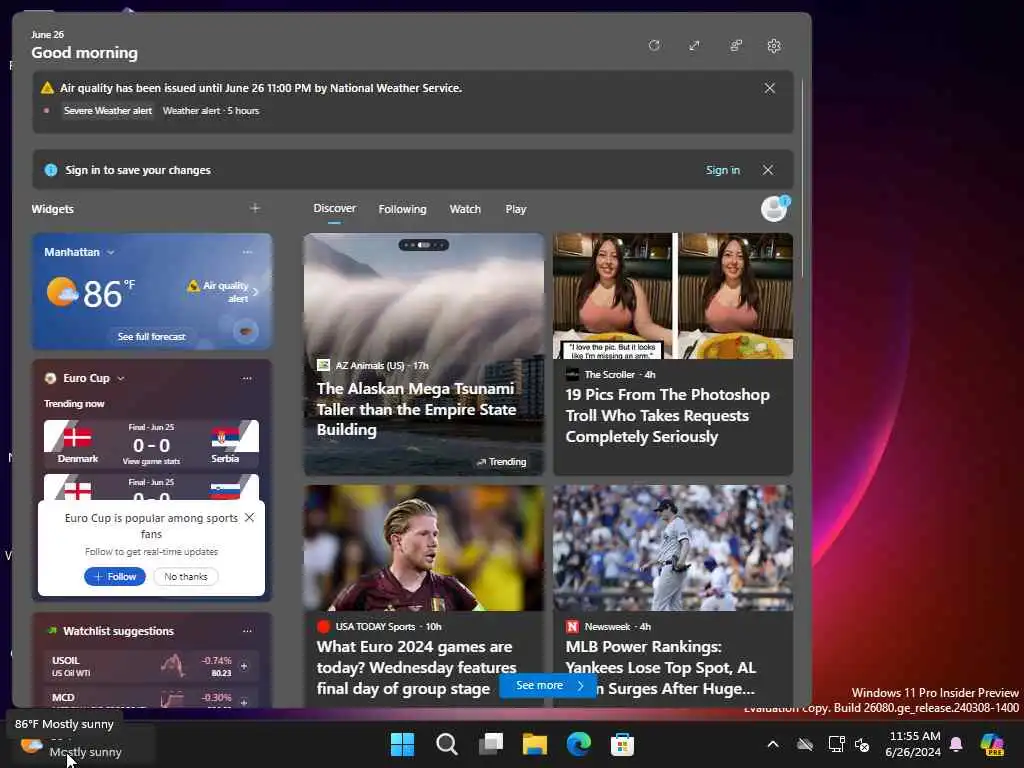Click the network display tray icon
Screen dimensions: 1024x768
pyautogui.click(x=837, y=744)
